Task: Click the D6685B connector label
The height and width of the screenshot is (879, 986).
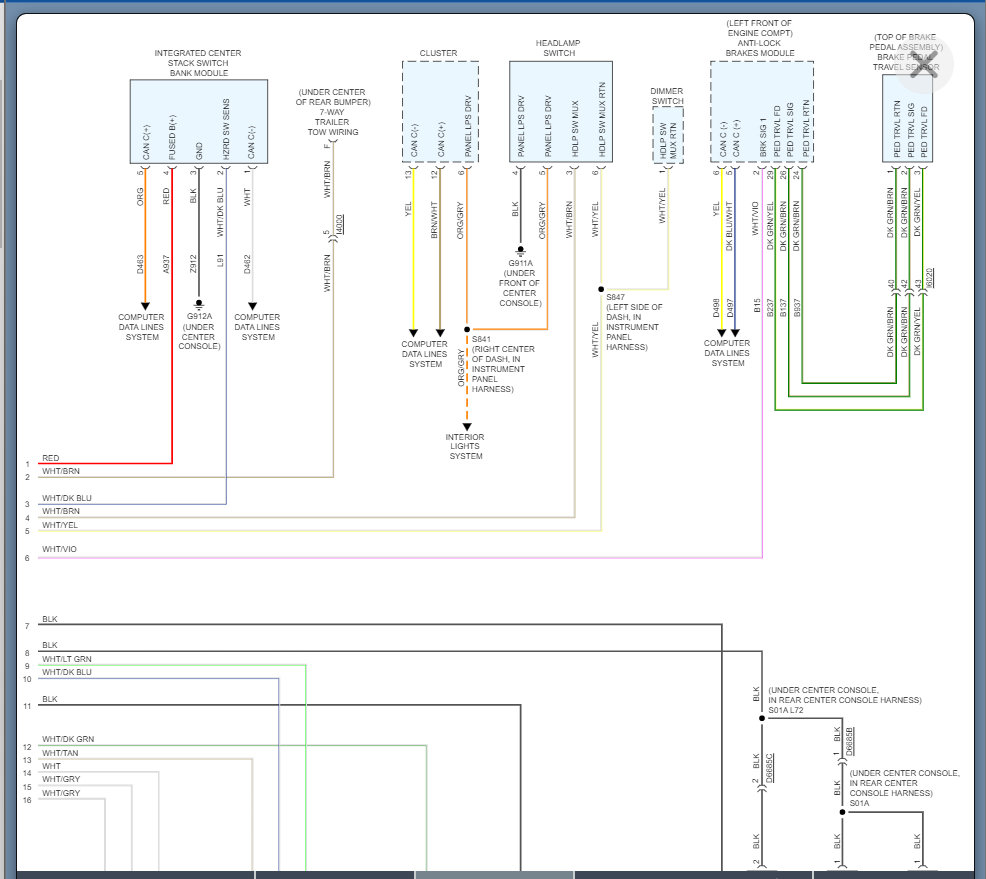Action: 850,741
